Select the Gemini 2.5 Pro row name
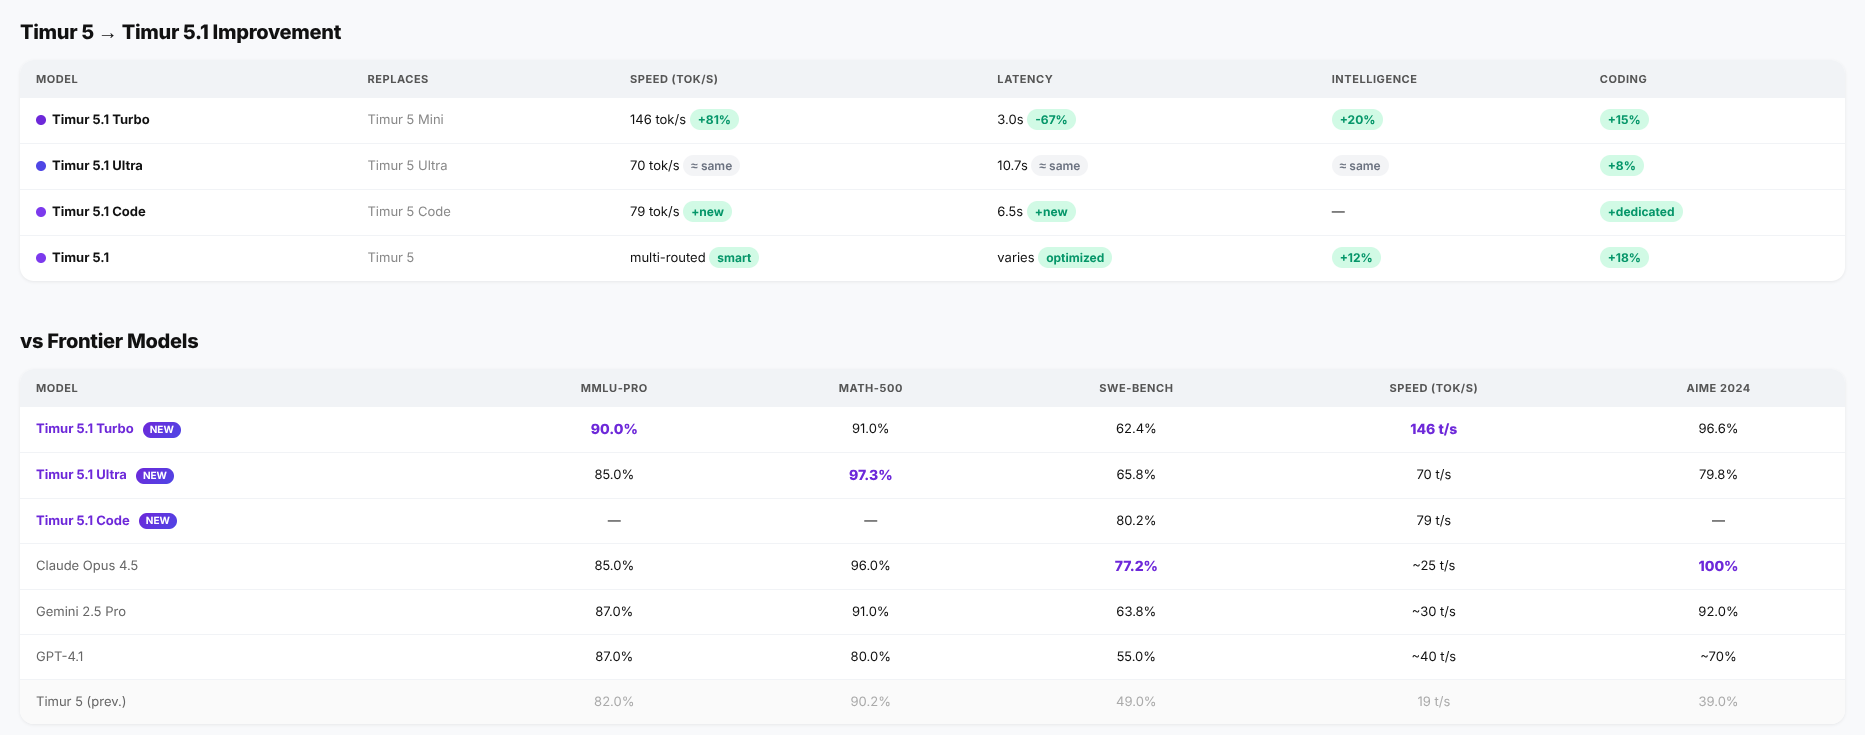This screenshot has height=735, width=1865. (81, 612)
